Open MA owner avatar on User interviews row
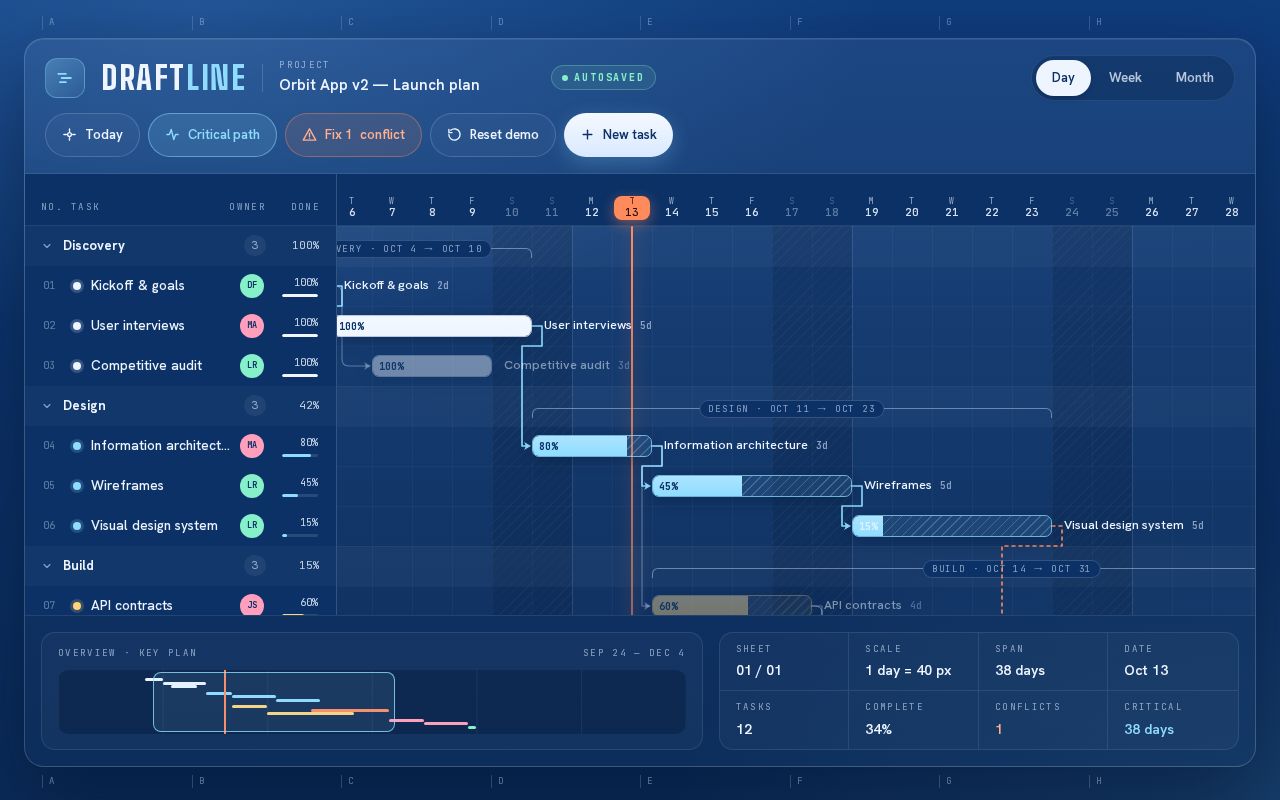This screenshot has width=1280, height=800. tap(252, 326)
